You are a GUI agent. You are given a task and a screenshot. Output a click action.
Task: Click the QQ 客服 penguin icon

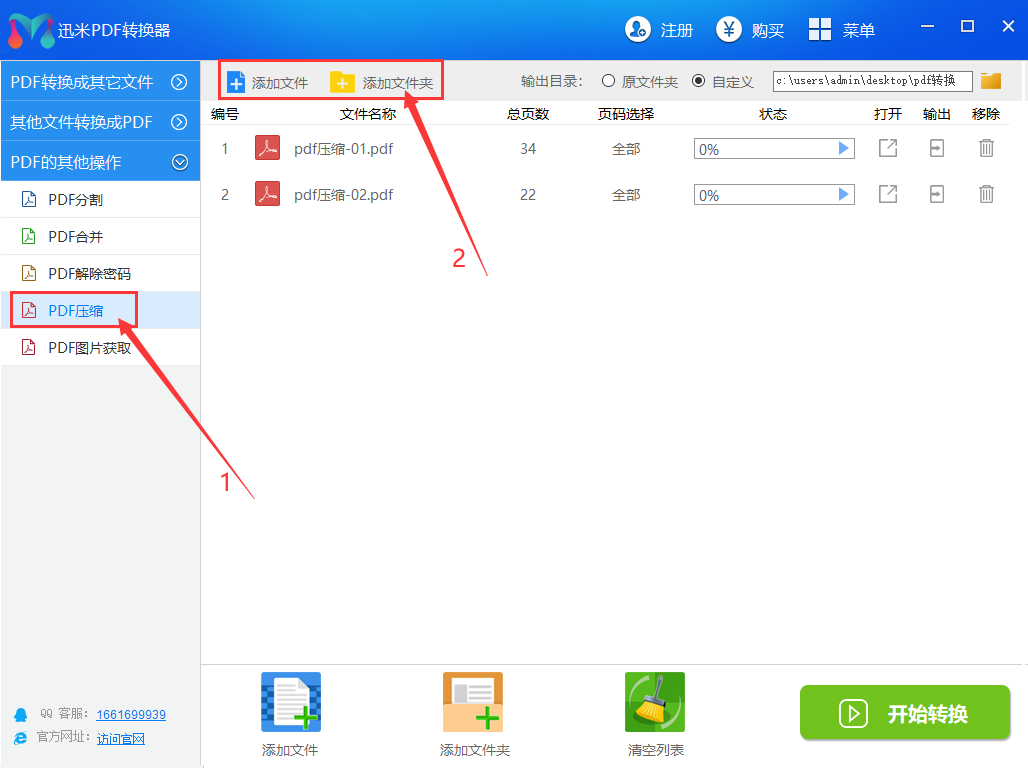21,714
